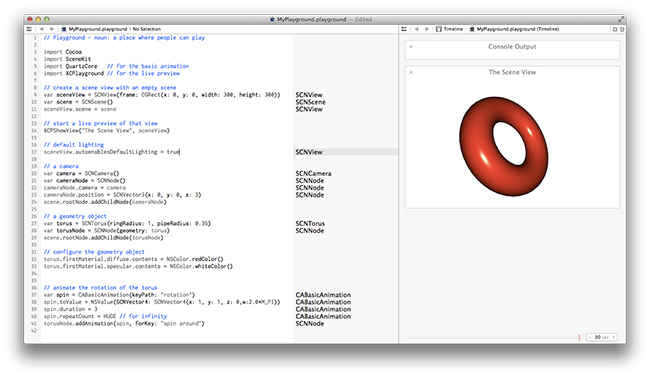650x377 pixels.
Task: Click the NSColor.whiteColor() code line
Action: point(138,266)
